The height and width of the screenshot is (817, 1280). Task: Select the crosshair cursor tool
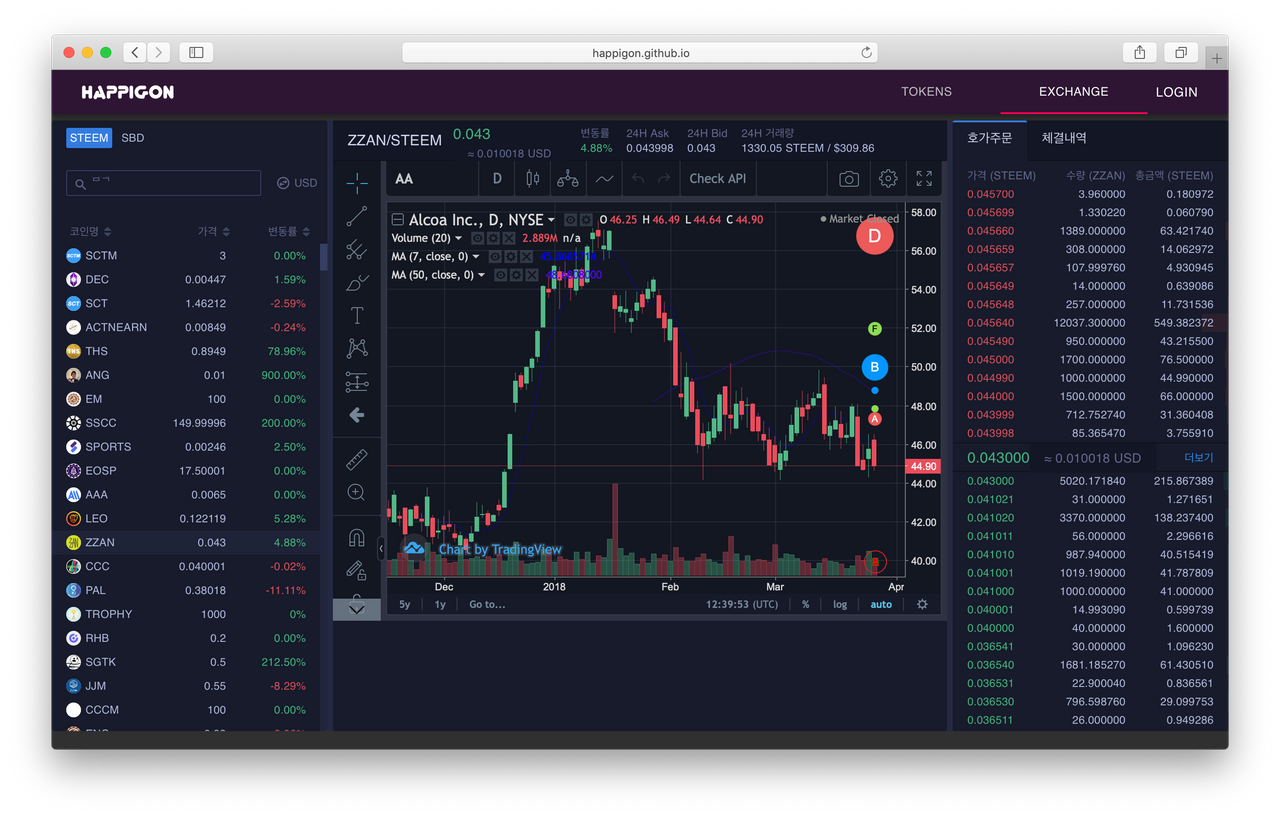pos(357,182)
